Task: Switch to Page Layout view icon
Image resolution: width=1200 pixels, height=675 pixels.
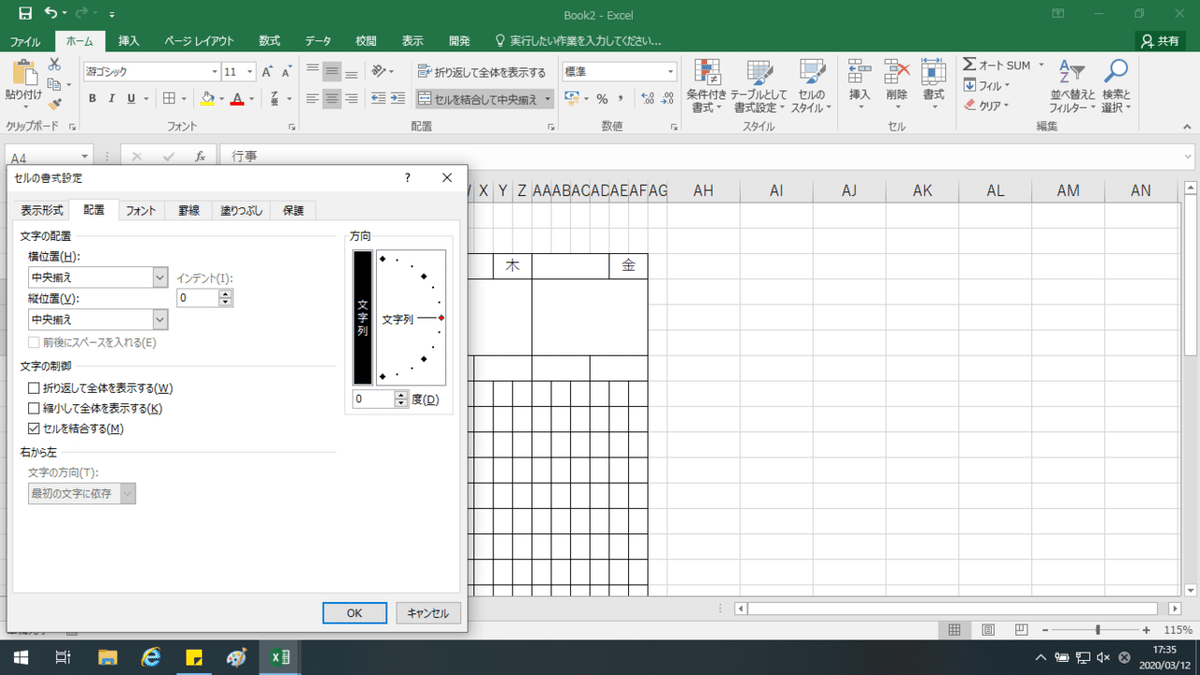Action: [988, 630]
